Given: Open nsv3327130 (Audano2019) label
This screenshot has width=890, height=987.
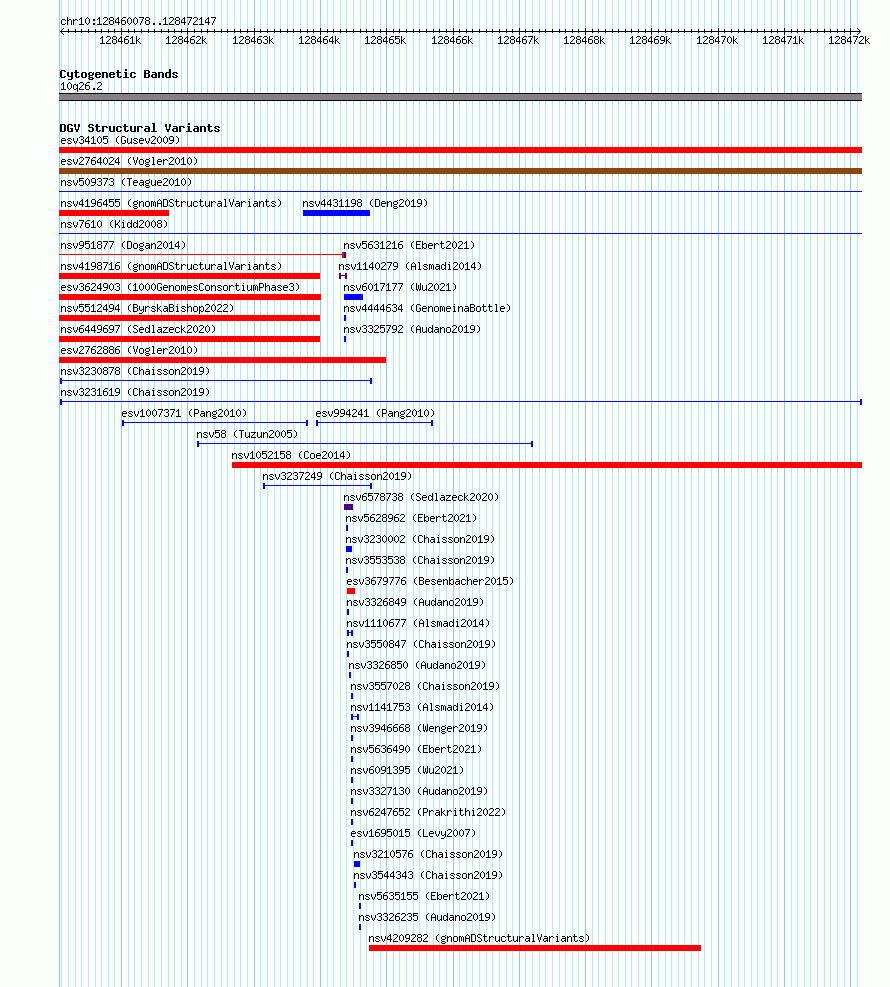Looking at the screenshot, I should click(x=419, y=791).
